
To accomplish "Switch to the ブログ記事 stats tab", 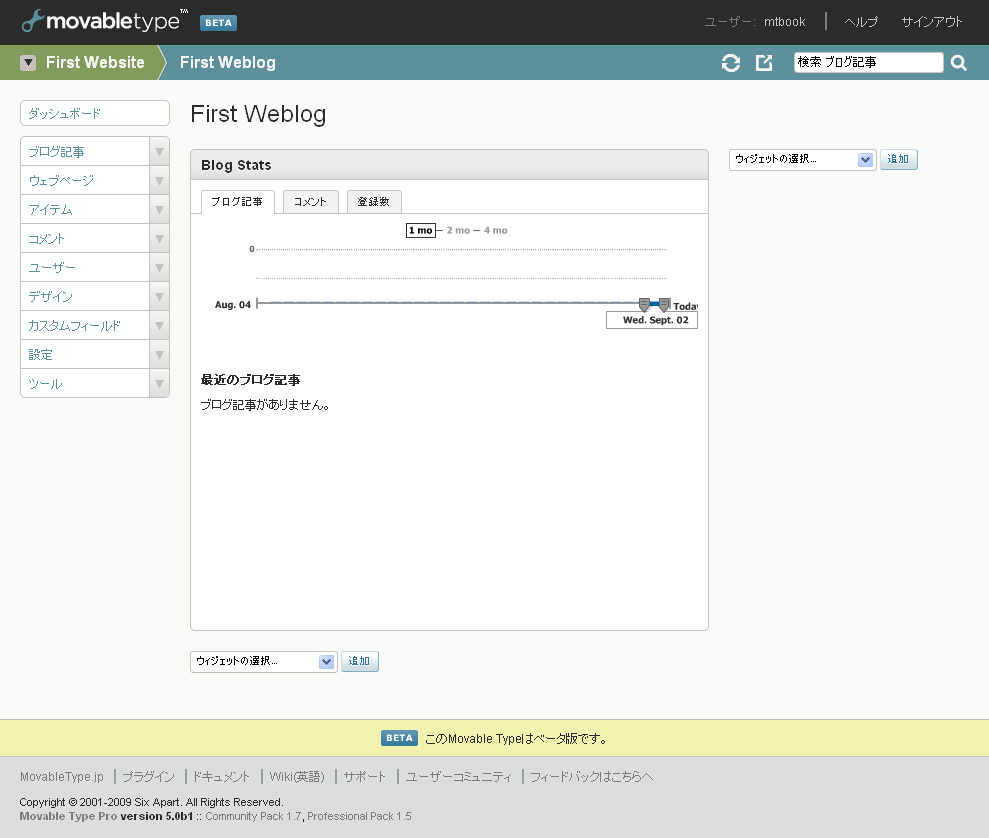I will pos(237,202).
